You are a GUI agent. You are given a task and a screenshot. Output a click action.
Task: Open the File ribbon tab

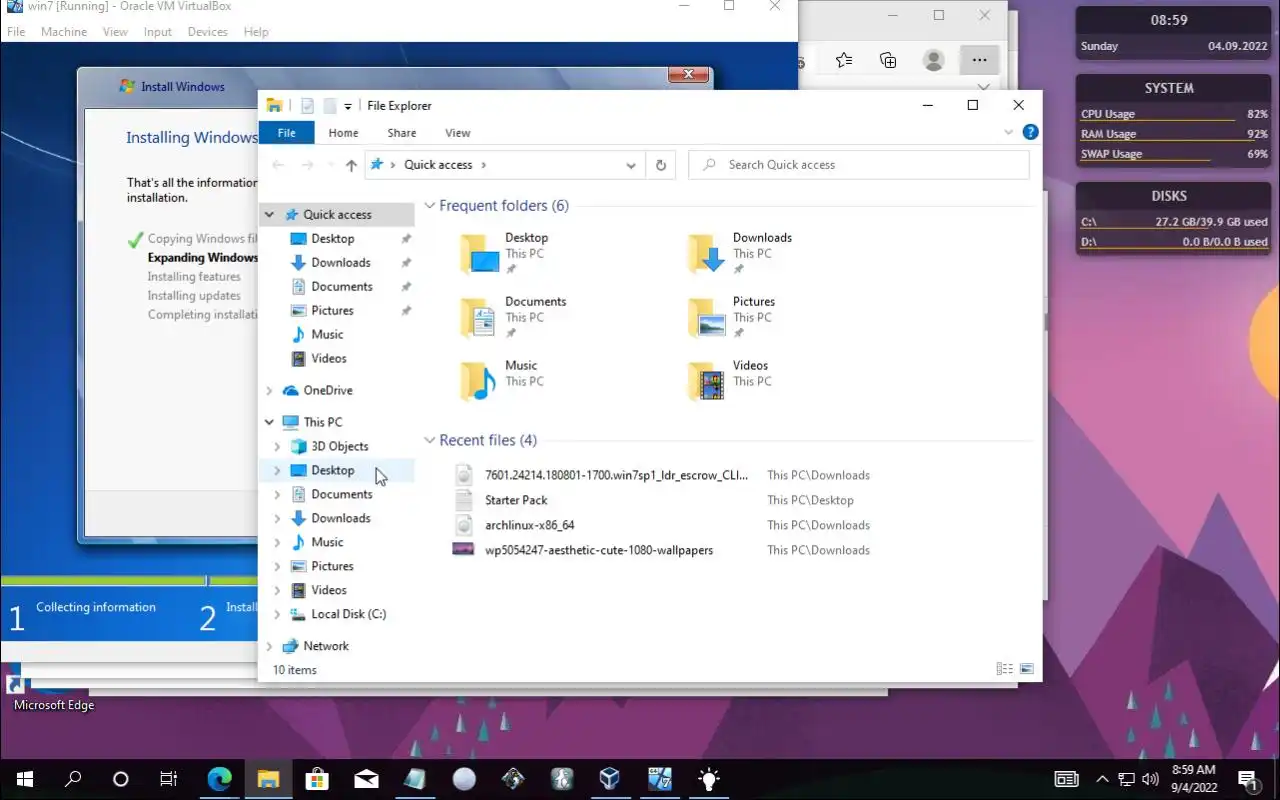286,133
